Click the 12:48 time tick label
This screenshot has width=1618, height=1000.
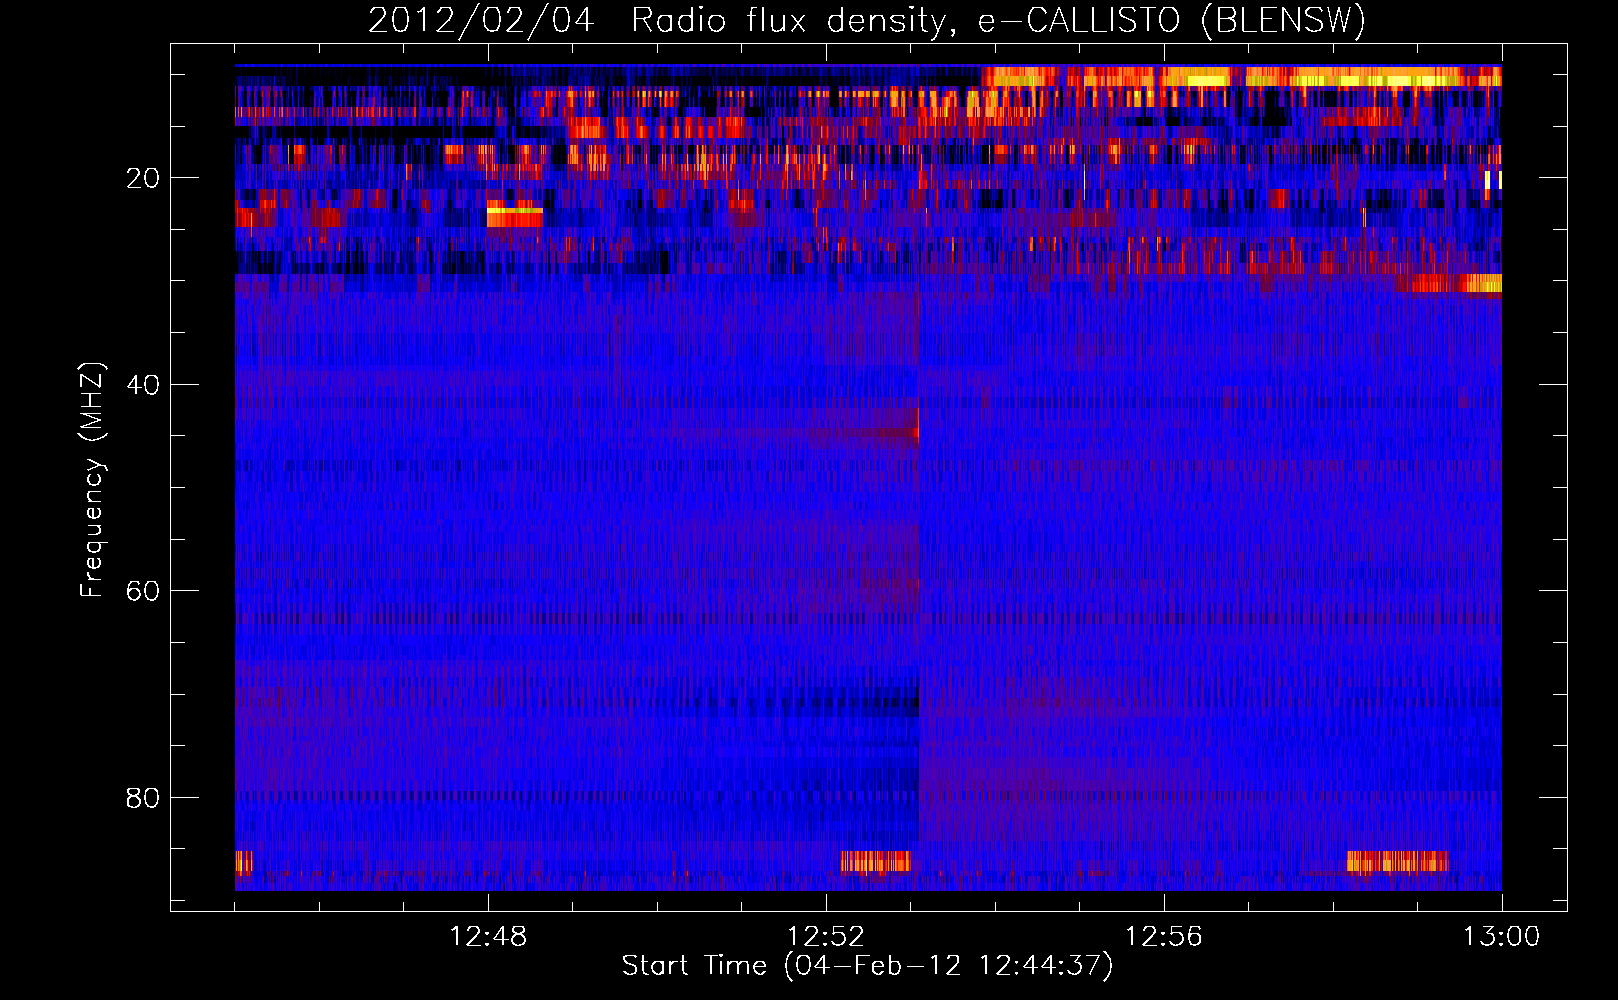point(488,937)
